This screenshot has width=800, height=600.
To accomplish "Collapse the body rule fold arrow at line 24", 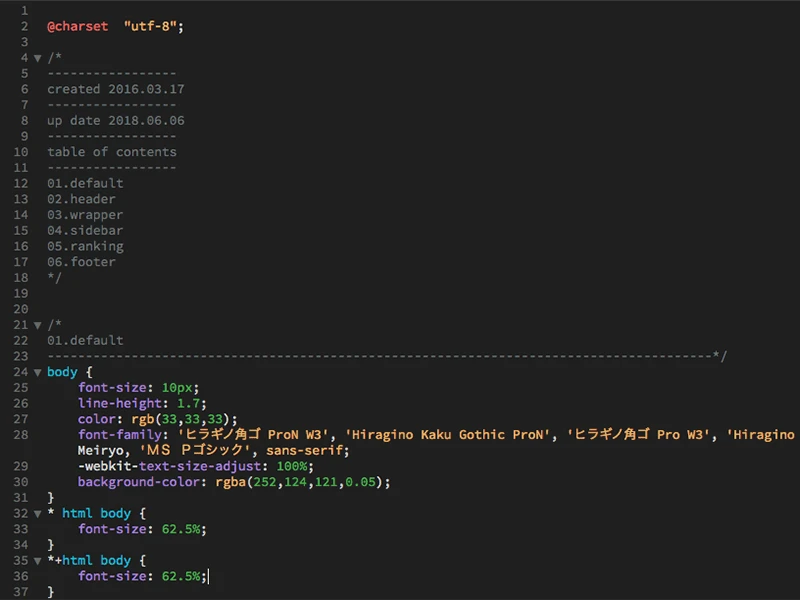I will click(37, 372).
